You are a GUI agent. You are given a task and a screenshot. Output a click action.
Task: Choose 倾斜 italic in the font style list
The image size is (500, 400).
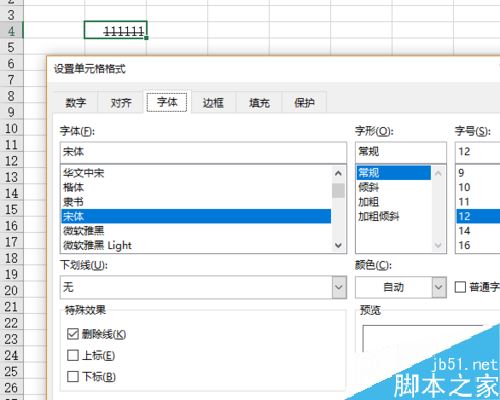[x=394, y=187]
